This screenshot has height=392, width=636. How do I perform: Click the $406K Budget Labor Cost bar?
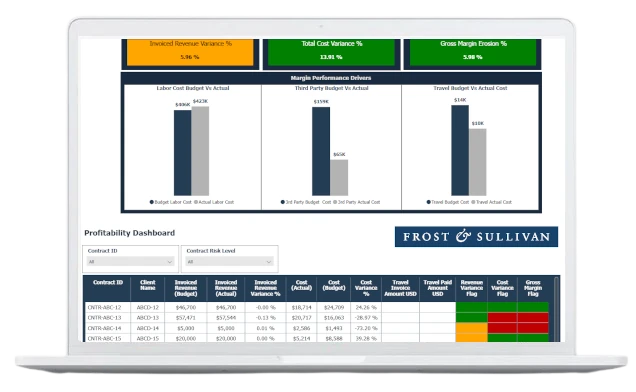pos(183,153)
